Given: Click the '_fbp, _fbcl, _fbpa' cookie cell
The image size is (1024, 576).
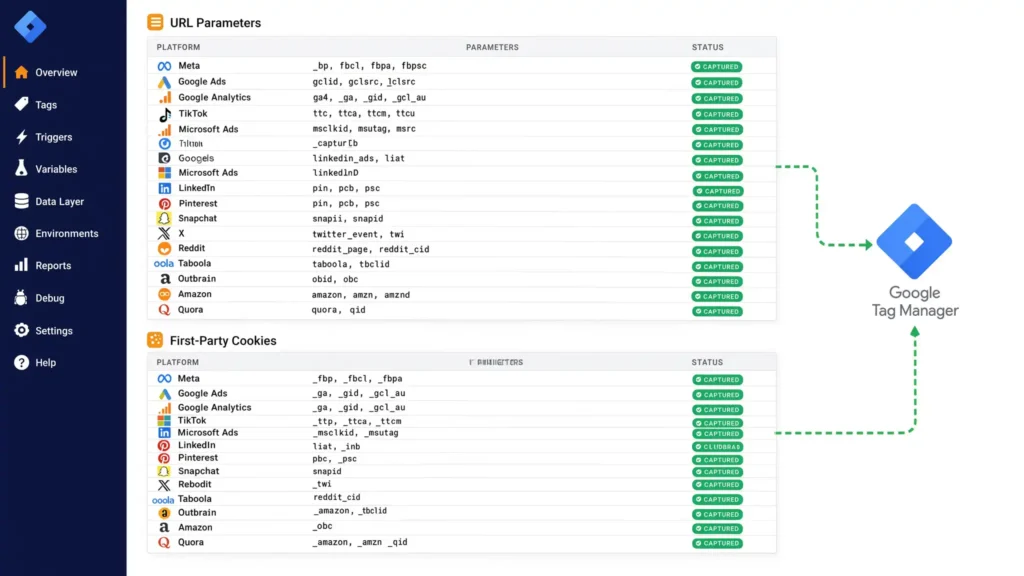Looking at the screenshot, I should tap(357, 379).
